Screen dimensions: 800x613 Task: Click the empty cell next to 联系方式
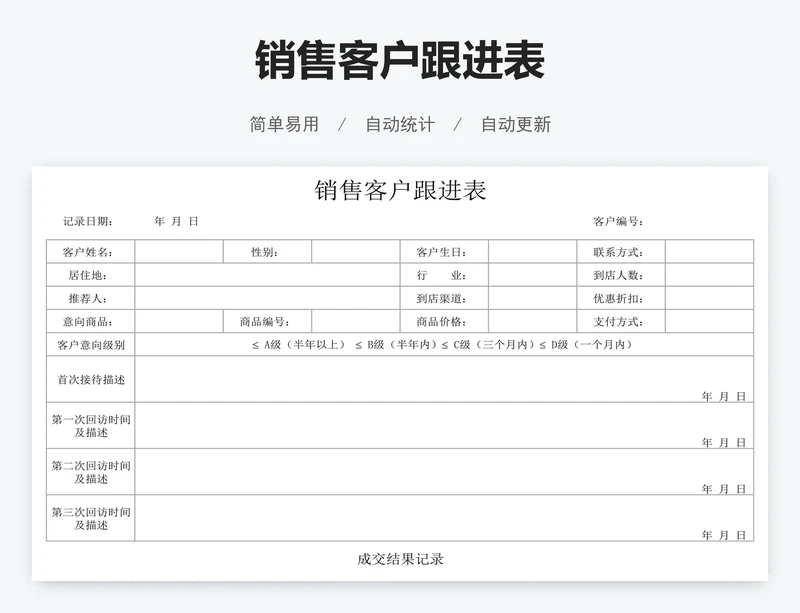coord(710,252)
